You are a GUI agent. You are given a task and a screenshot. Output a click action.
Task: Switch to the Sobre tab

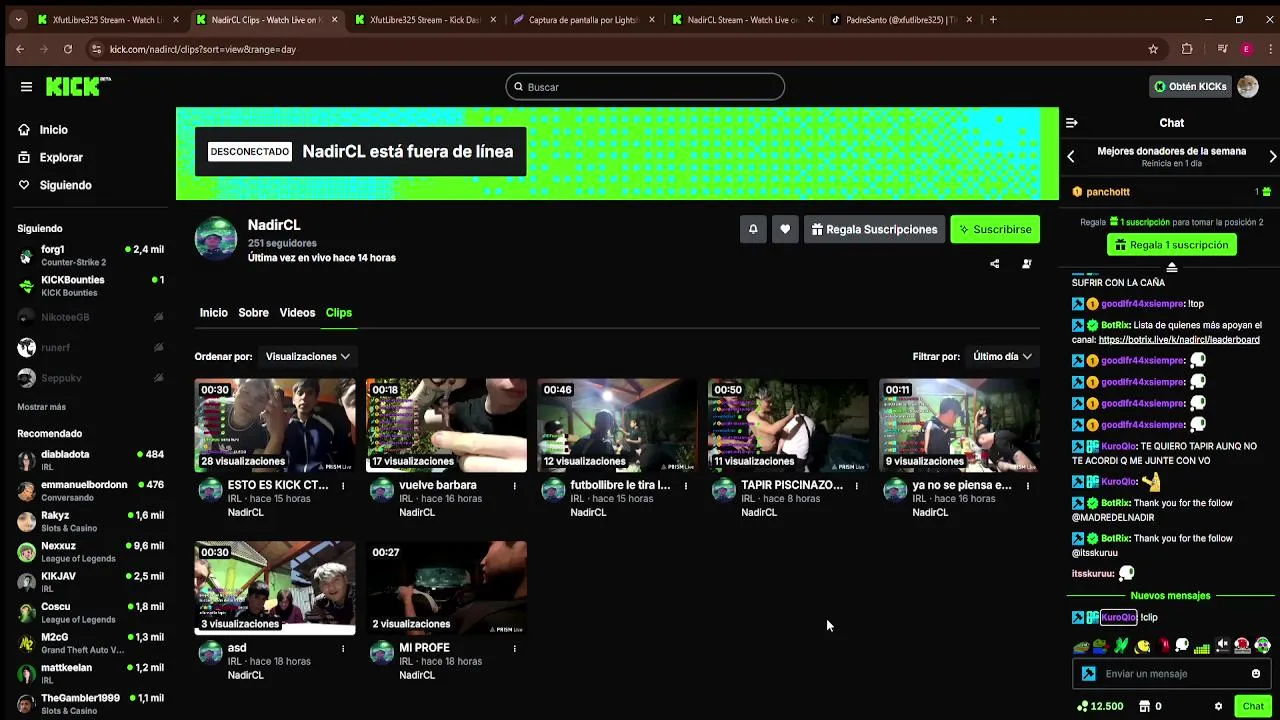point(253,313)
